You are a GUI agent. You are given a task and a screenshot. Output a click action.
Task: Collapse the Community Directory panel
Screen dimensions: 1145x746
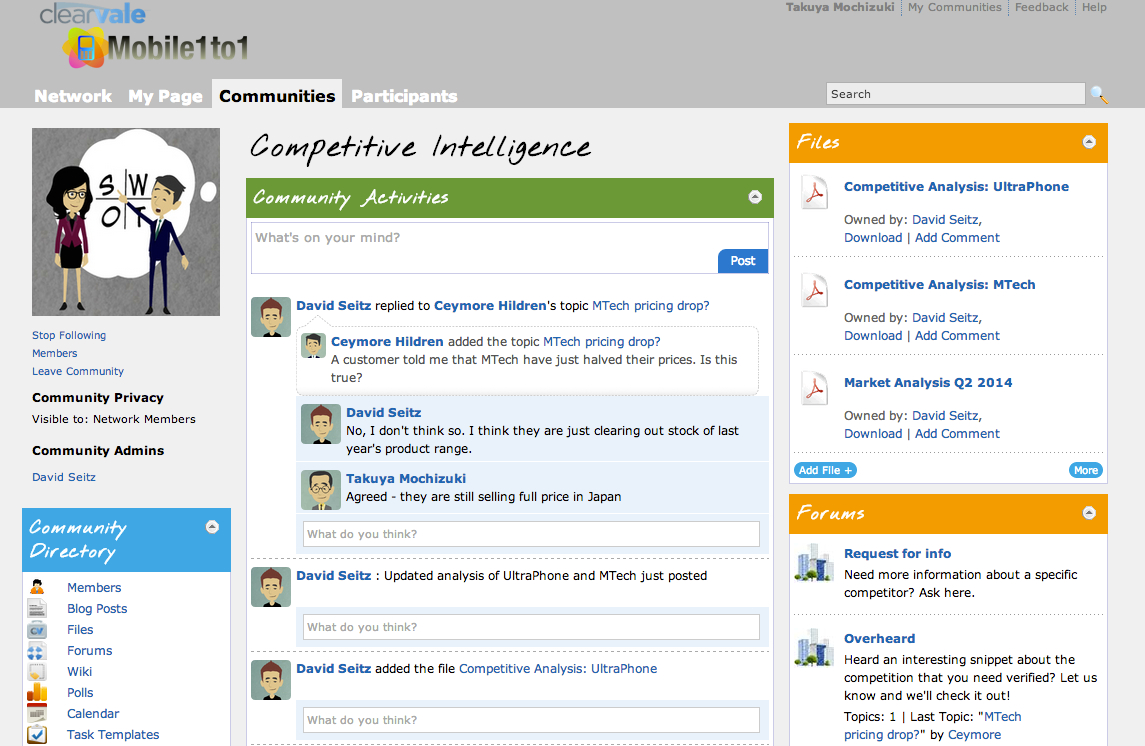pyautogui.click(x=212, y=527)
